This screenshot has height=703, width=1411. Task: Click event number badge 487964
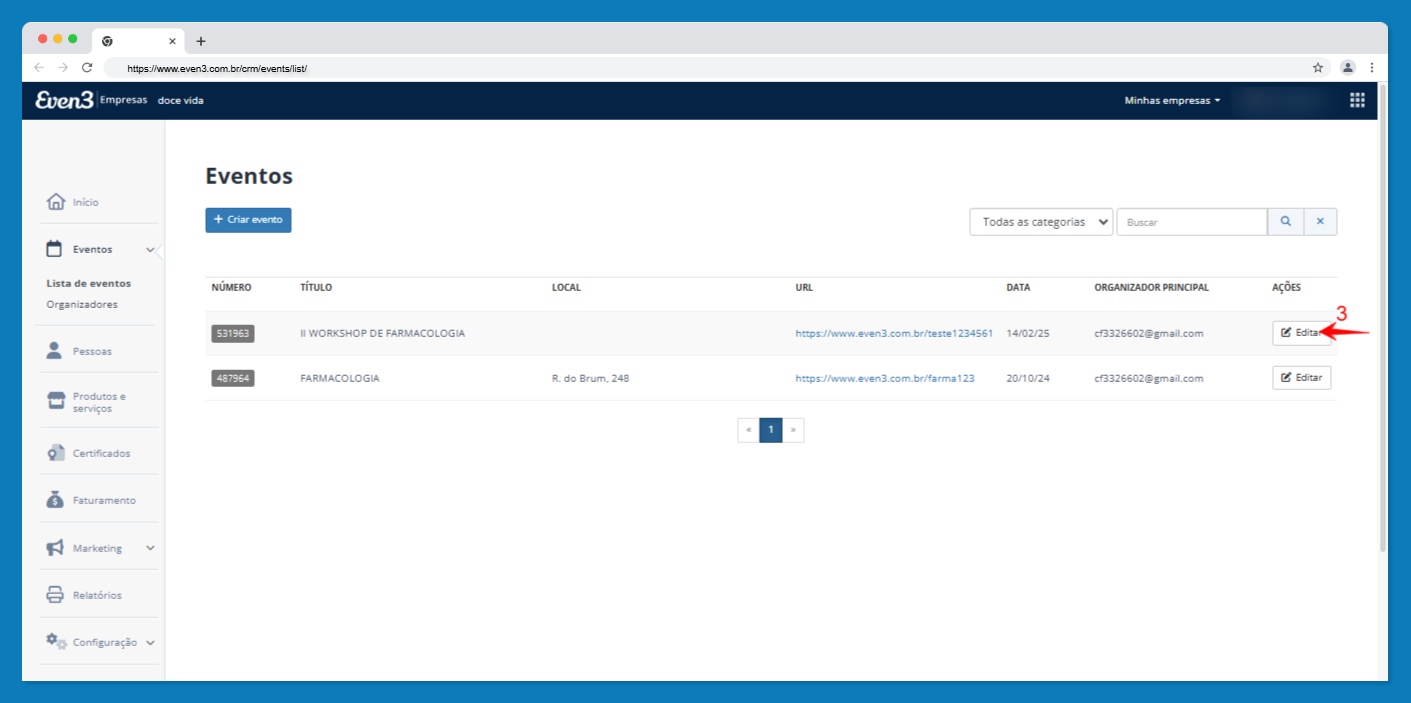click(x=233, y=378)
